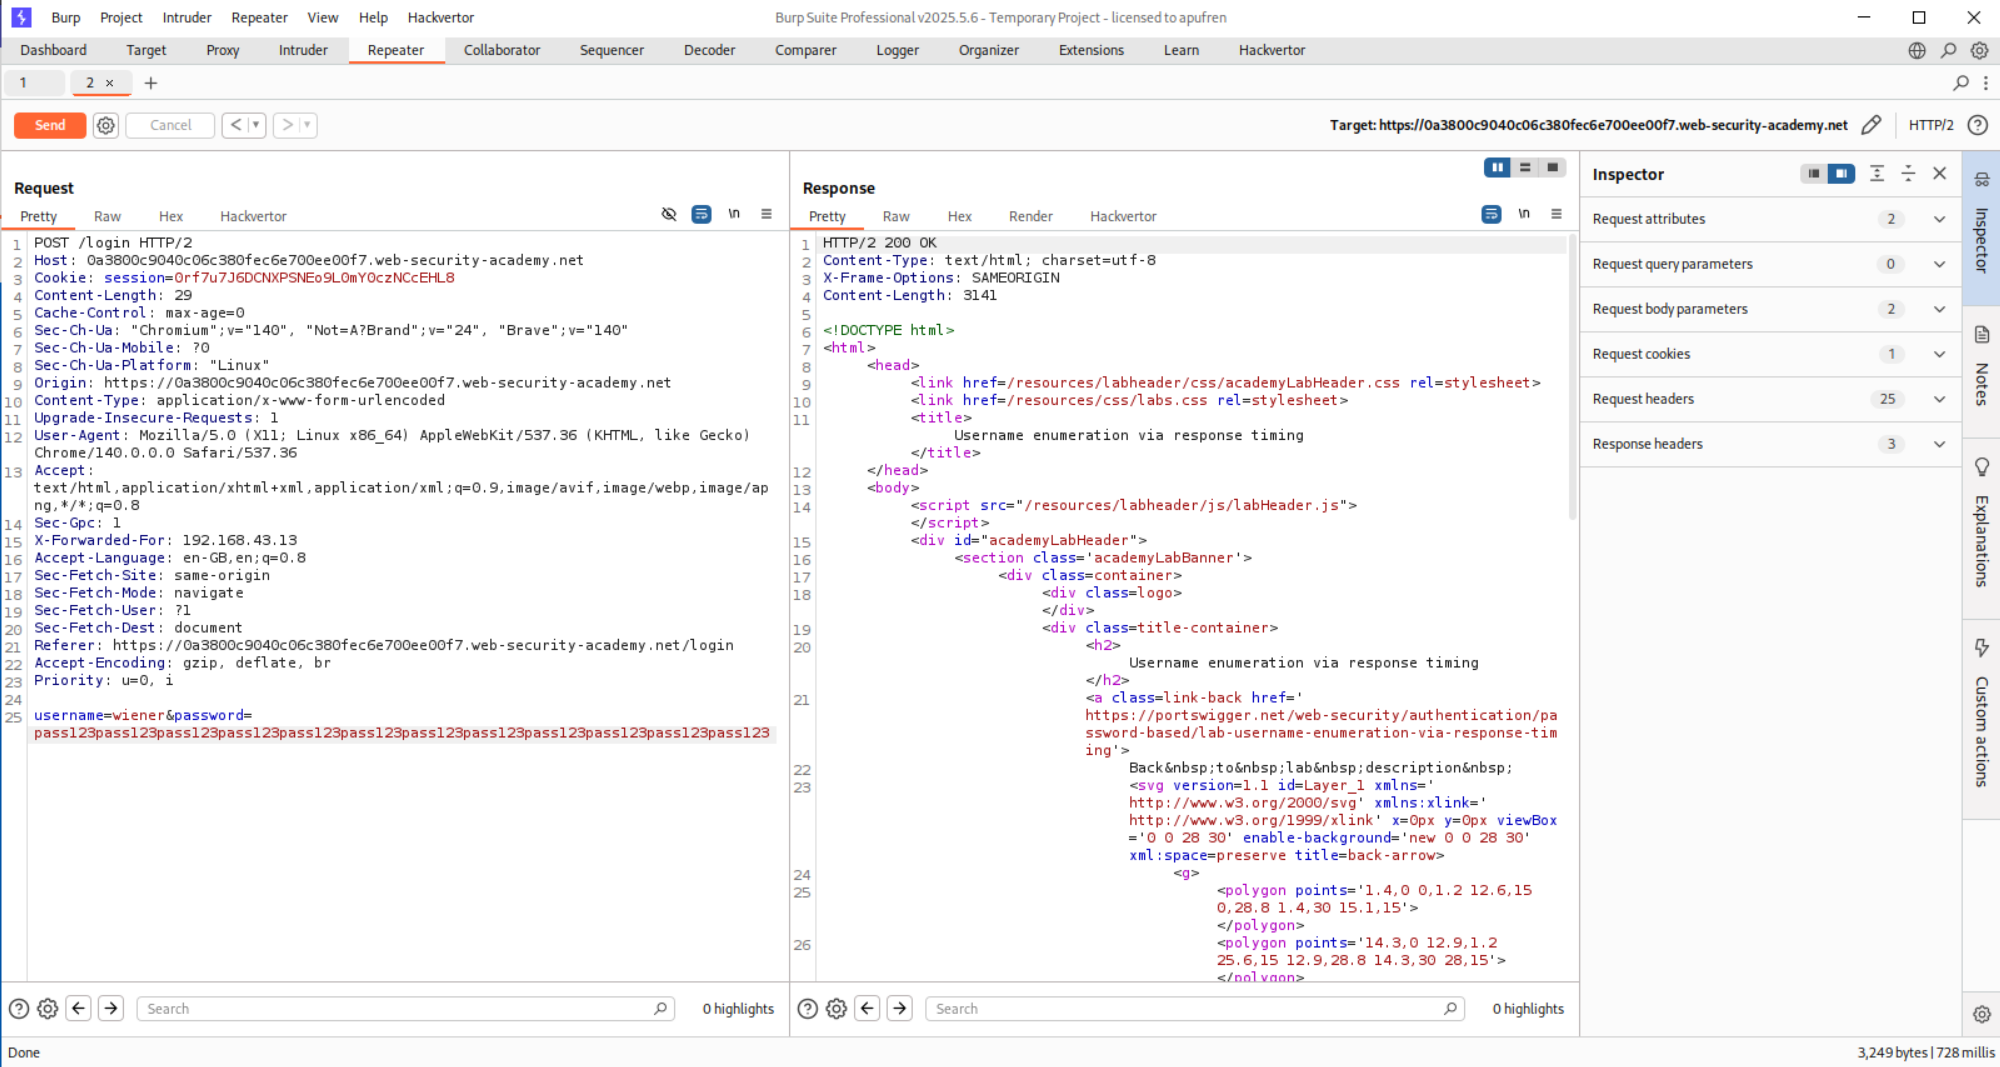Open history back dropdown arrow
The height and width of the screenshot is (1067, 2000).
pyautogui.click(x=256, y=125)
